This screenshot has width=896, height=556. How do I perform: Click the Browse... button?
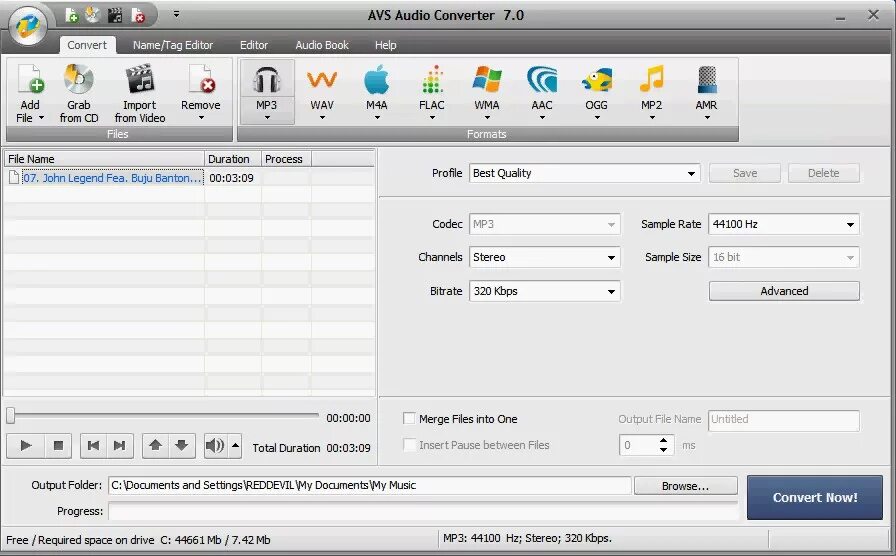coord(685,486)
